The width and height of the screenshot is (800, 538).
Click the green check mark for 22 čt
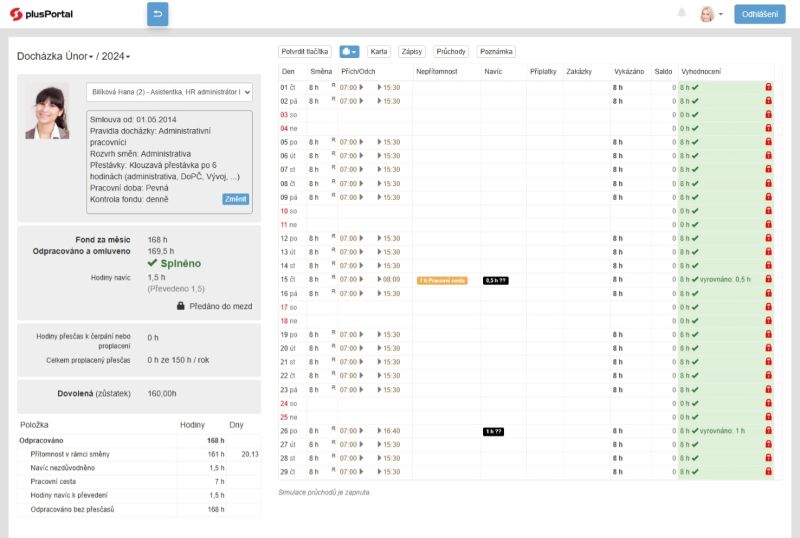click(695, 376)
